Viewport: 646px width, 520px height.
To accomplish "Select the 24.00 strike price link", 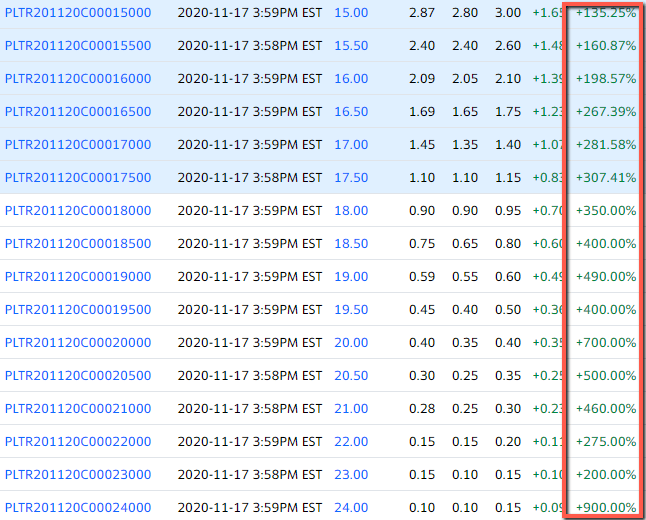I will click(351, 507).
